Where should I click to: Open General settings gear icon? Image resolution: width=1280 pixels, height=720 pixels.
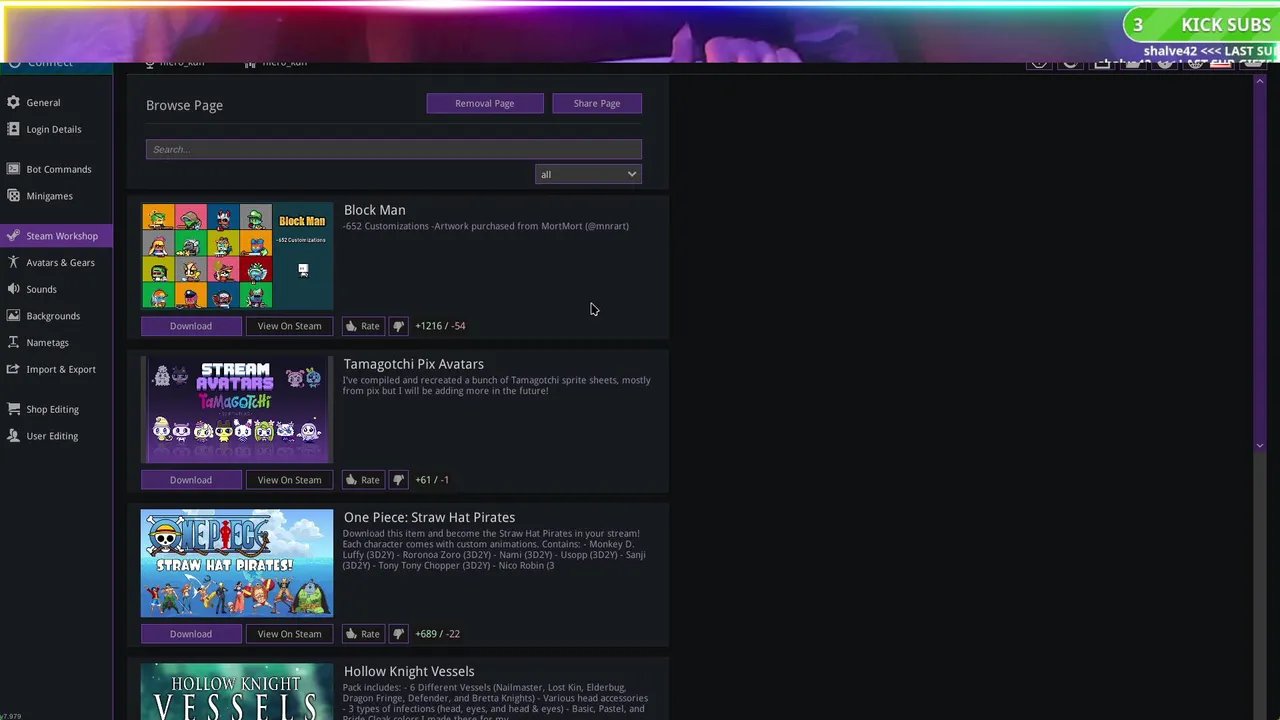point(13,102)
